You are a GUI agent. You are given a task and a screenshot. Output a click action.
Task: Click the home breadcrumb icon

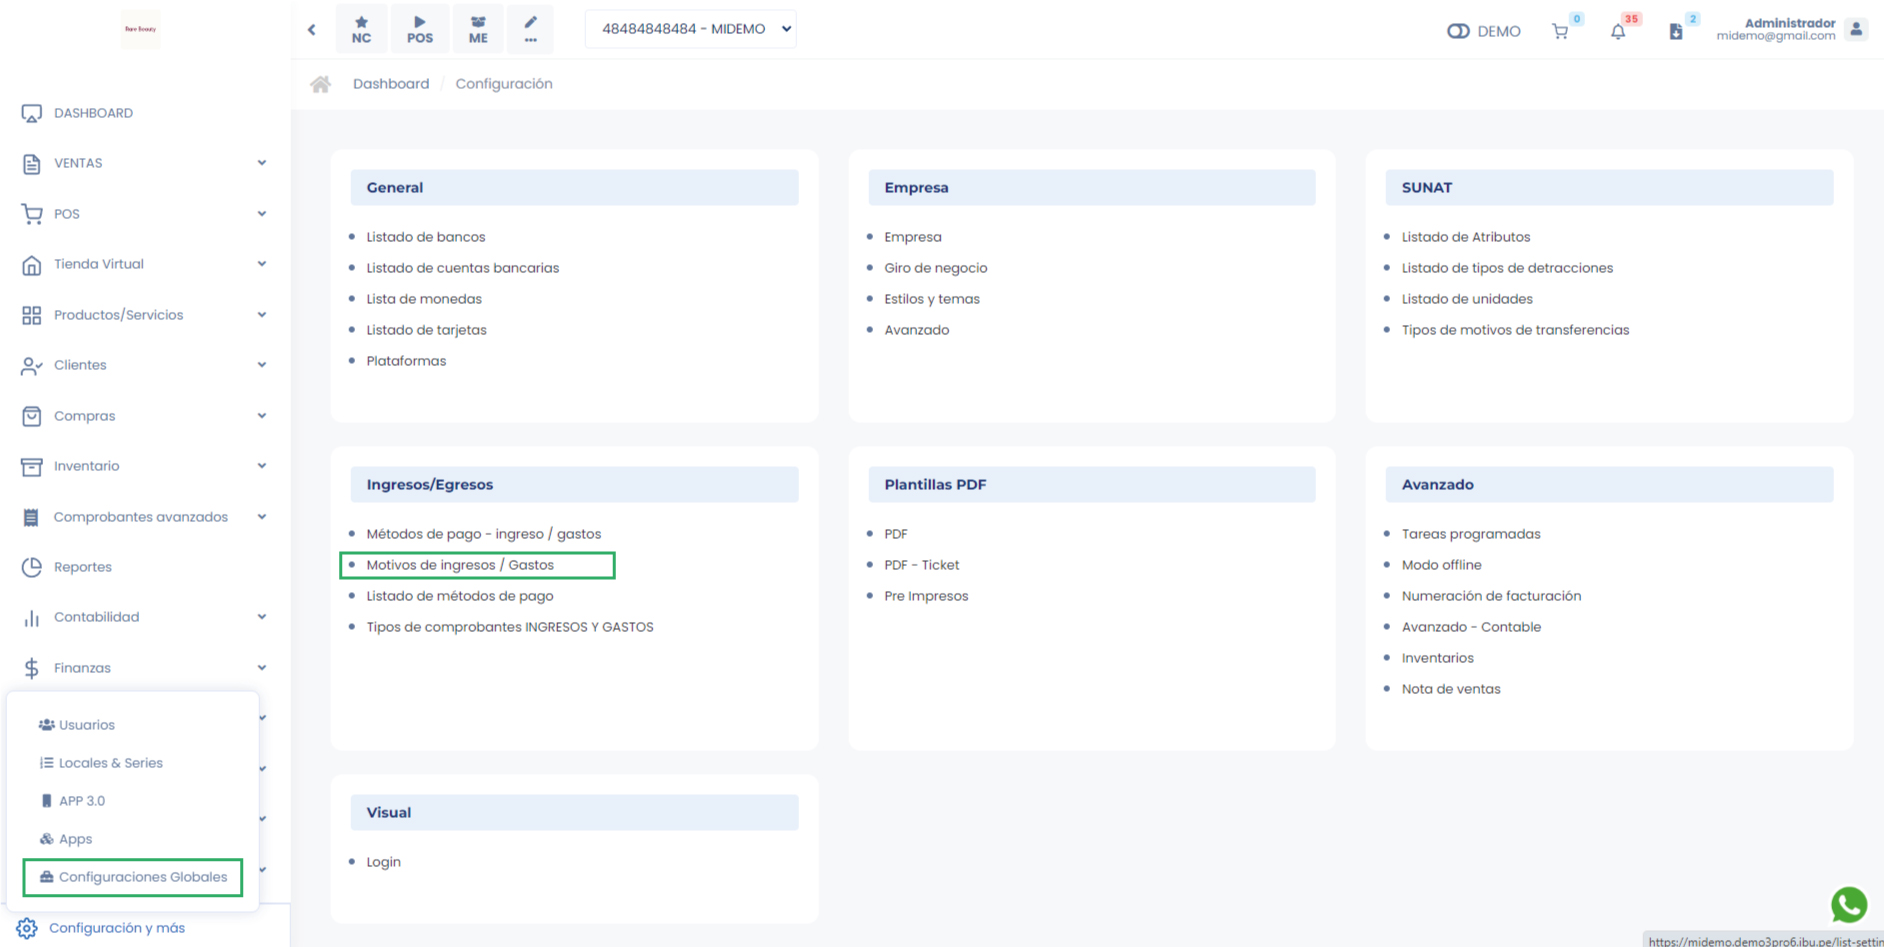tap(320, 84)
